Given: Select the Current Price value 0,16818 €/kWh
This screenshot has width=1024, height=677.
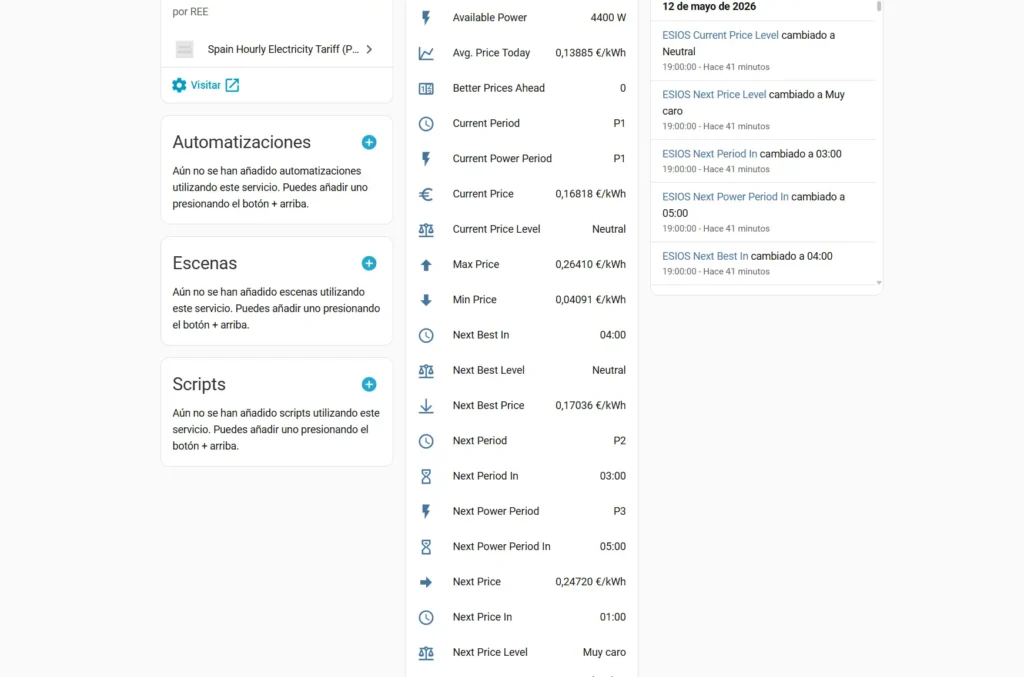Looking at the screenshot, I should coord(590,194).
